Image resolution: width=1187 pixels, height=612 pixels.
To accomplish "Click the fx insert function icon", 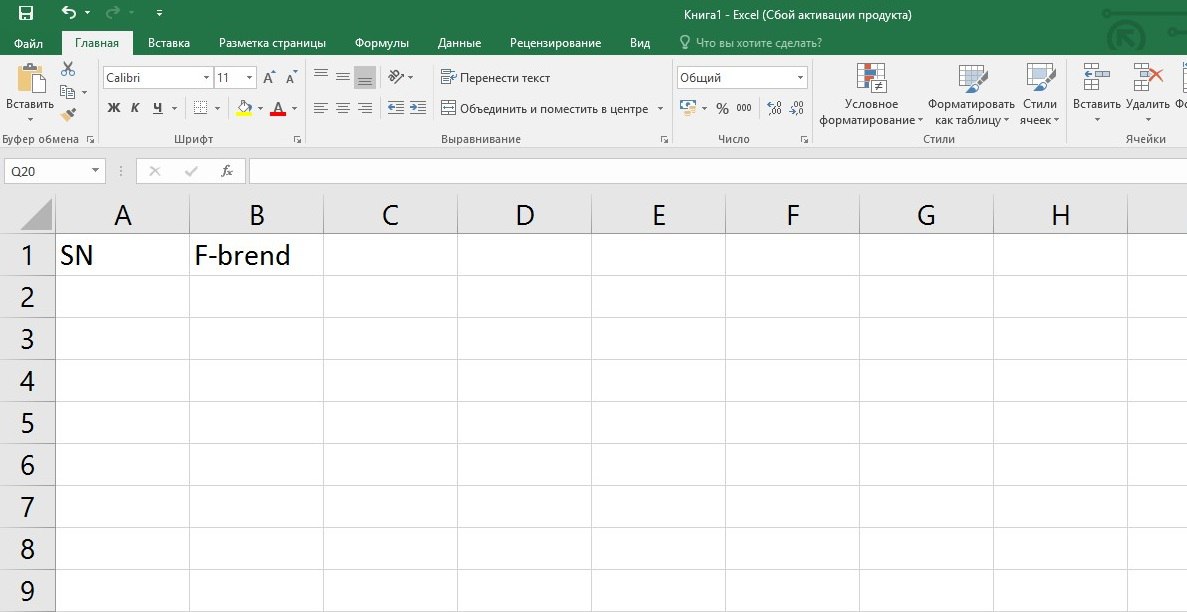I will tap(226, 171).
